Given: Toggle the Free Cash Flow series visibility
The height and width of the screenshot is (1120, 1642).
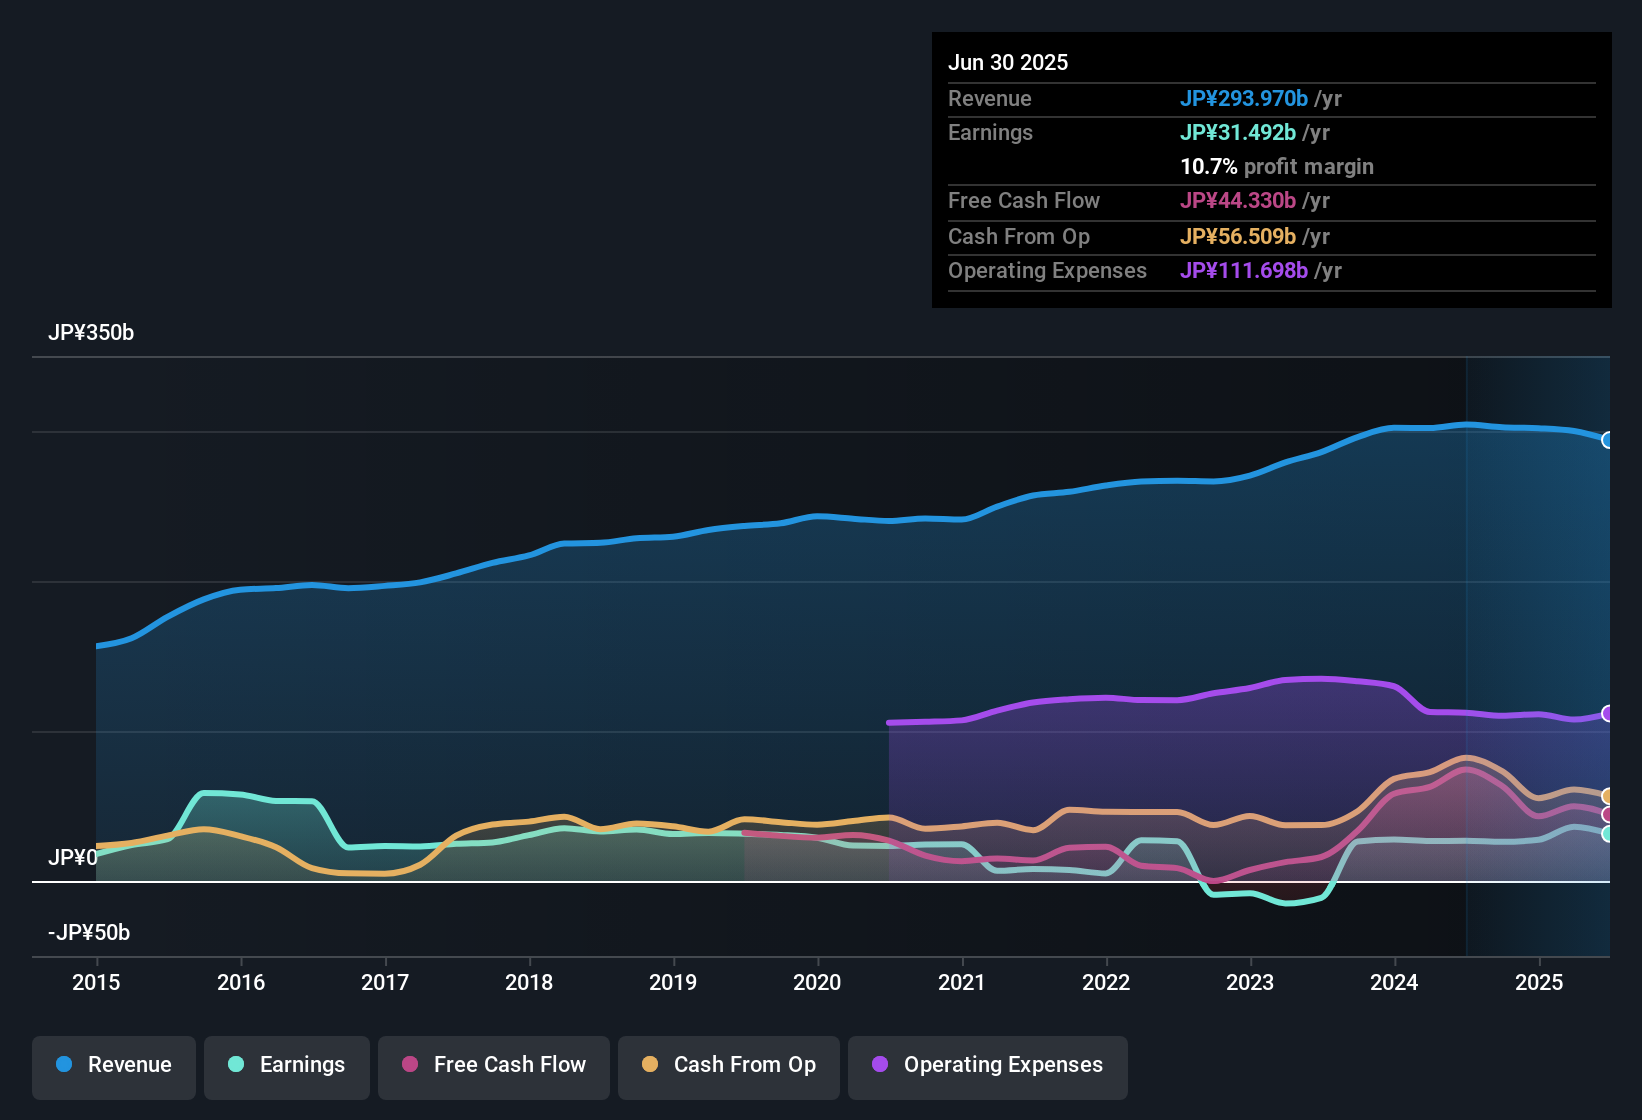Looking at the screenshot, I should pyautogui.click(x=493, y=1065).
